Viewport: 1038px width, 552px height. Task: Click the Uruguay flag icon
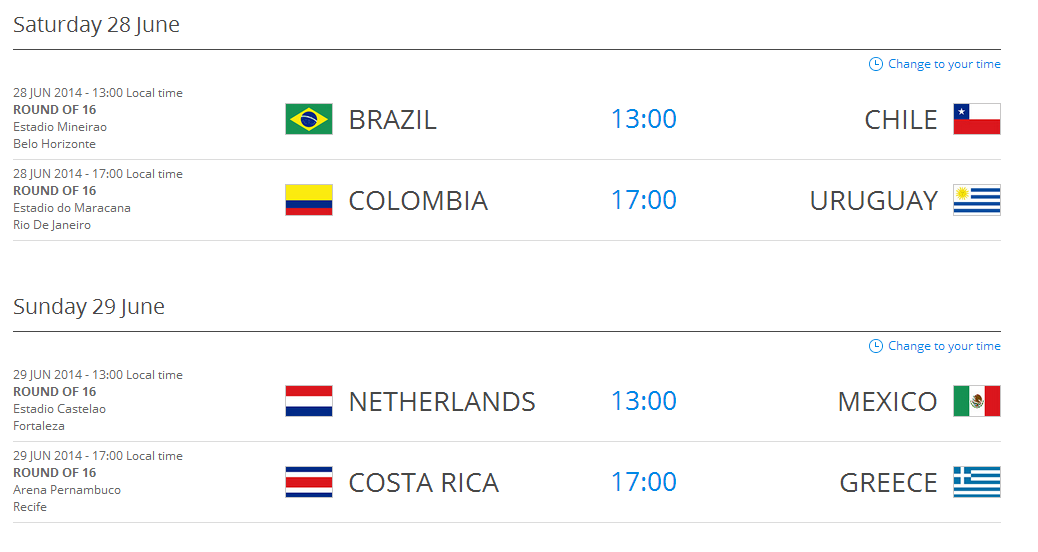pos(976,200)
